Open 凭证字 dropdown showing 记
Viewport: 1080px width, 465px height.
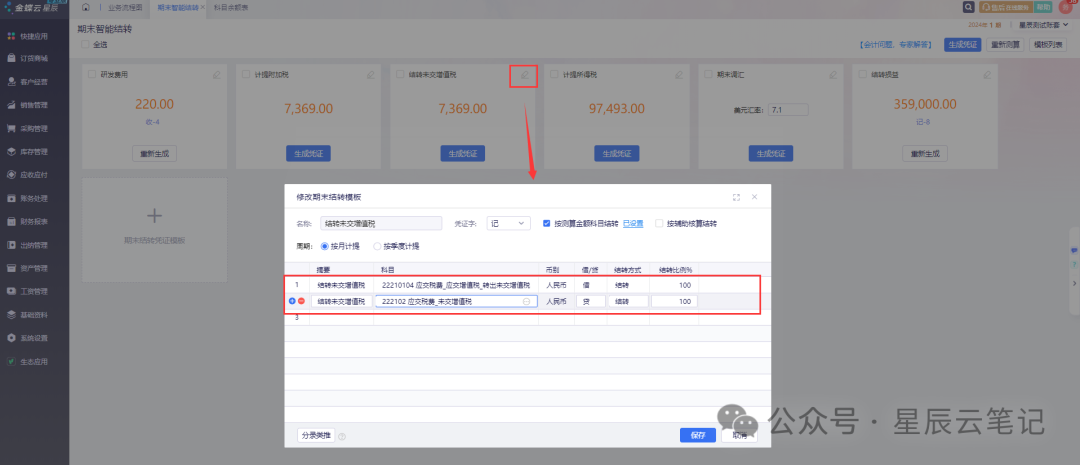point(508,223)
